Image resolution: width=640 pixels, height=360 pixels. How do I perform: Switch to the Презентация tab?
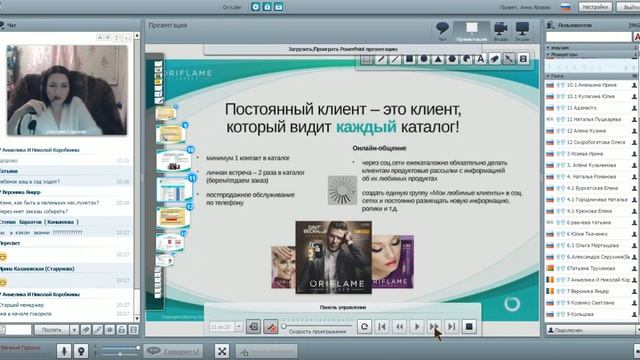pos(471,31)
